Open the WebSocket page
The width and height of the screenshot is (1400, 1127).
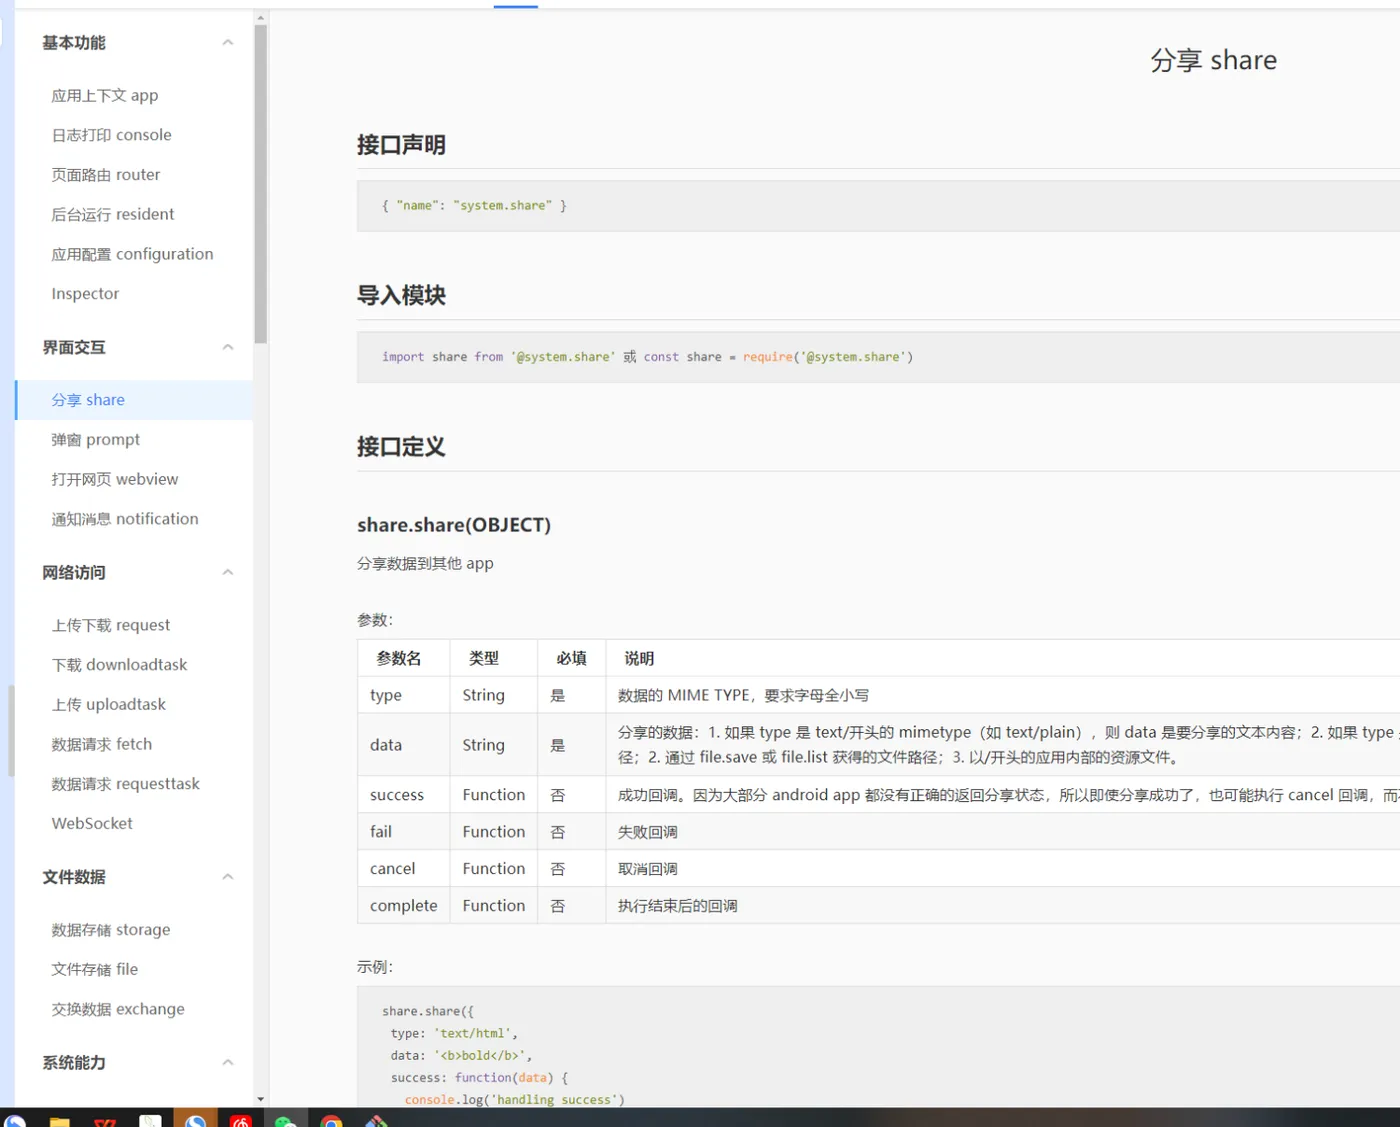coord(92,824)
